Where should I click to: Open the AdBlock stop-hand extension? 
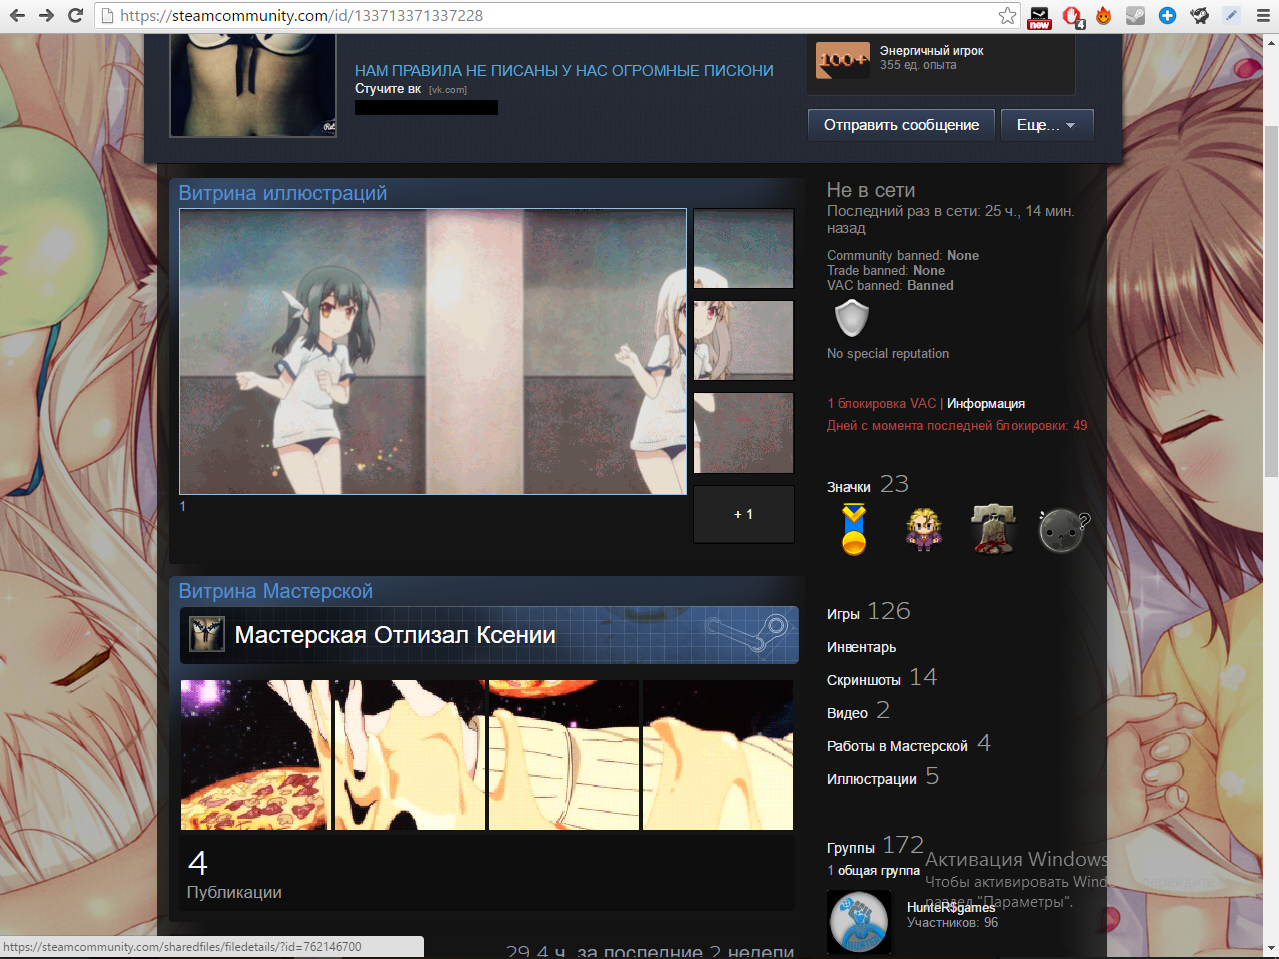pos(1072,16)
